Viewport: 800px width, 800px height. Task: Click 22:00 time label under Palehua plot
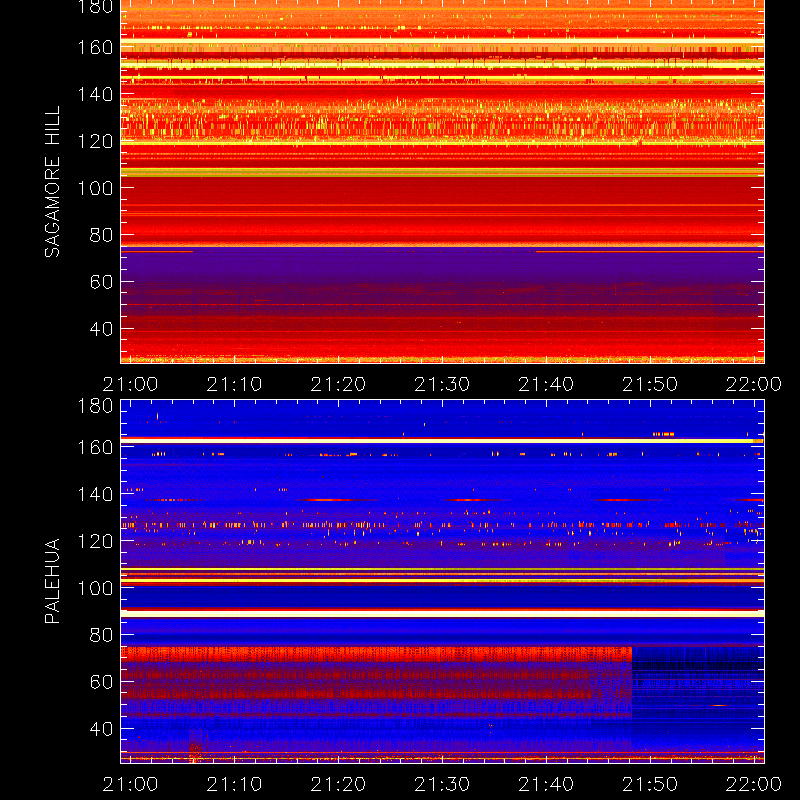tap(754, 784)
